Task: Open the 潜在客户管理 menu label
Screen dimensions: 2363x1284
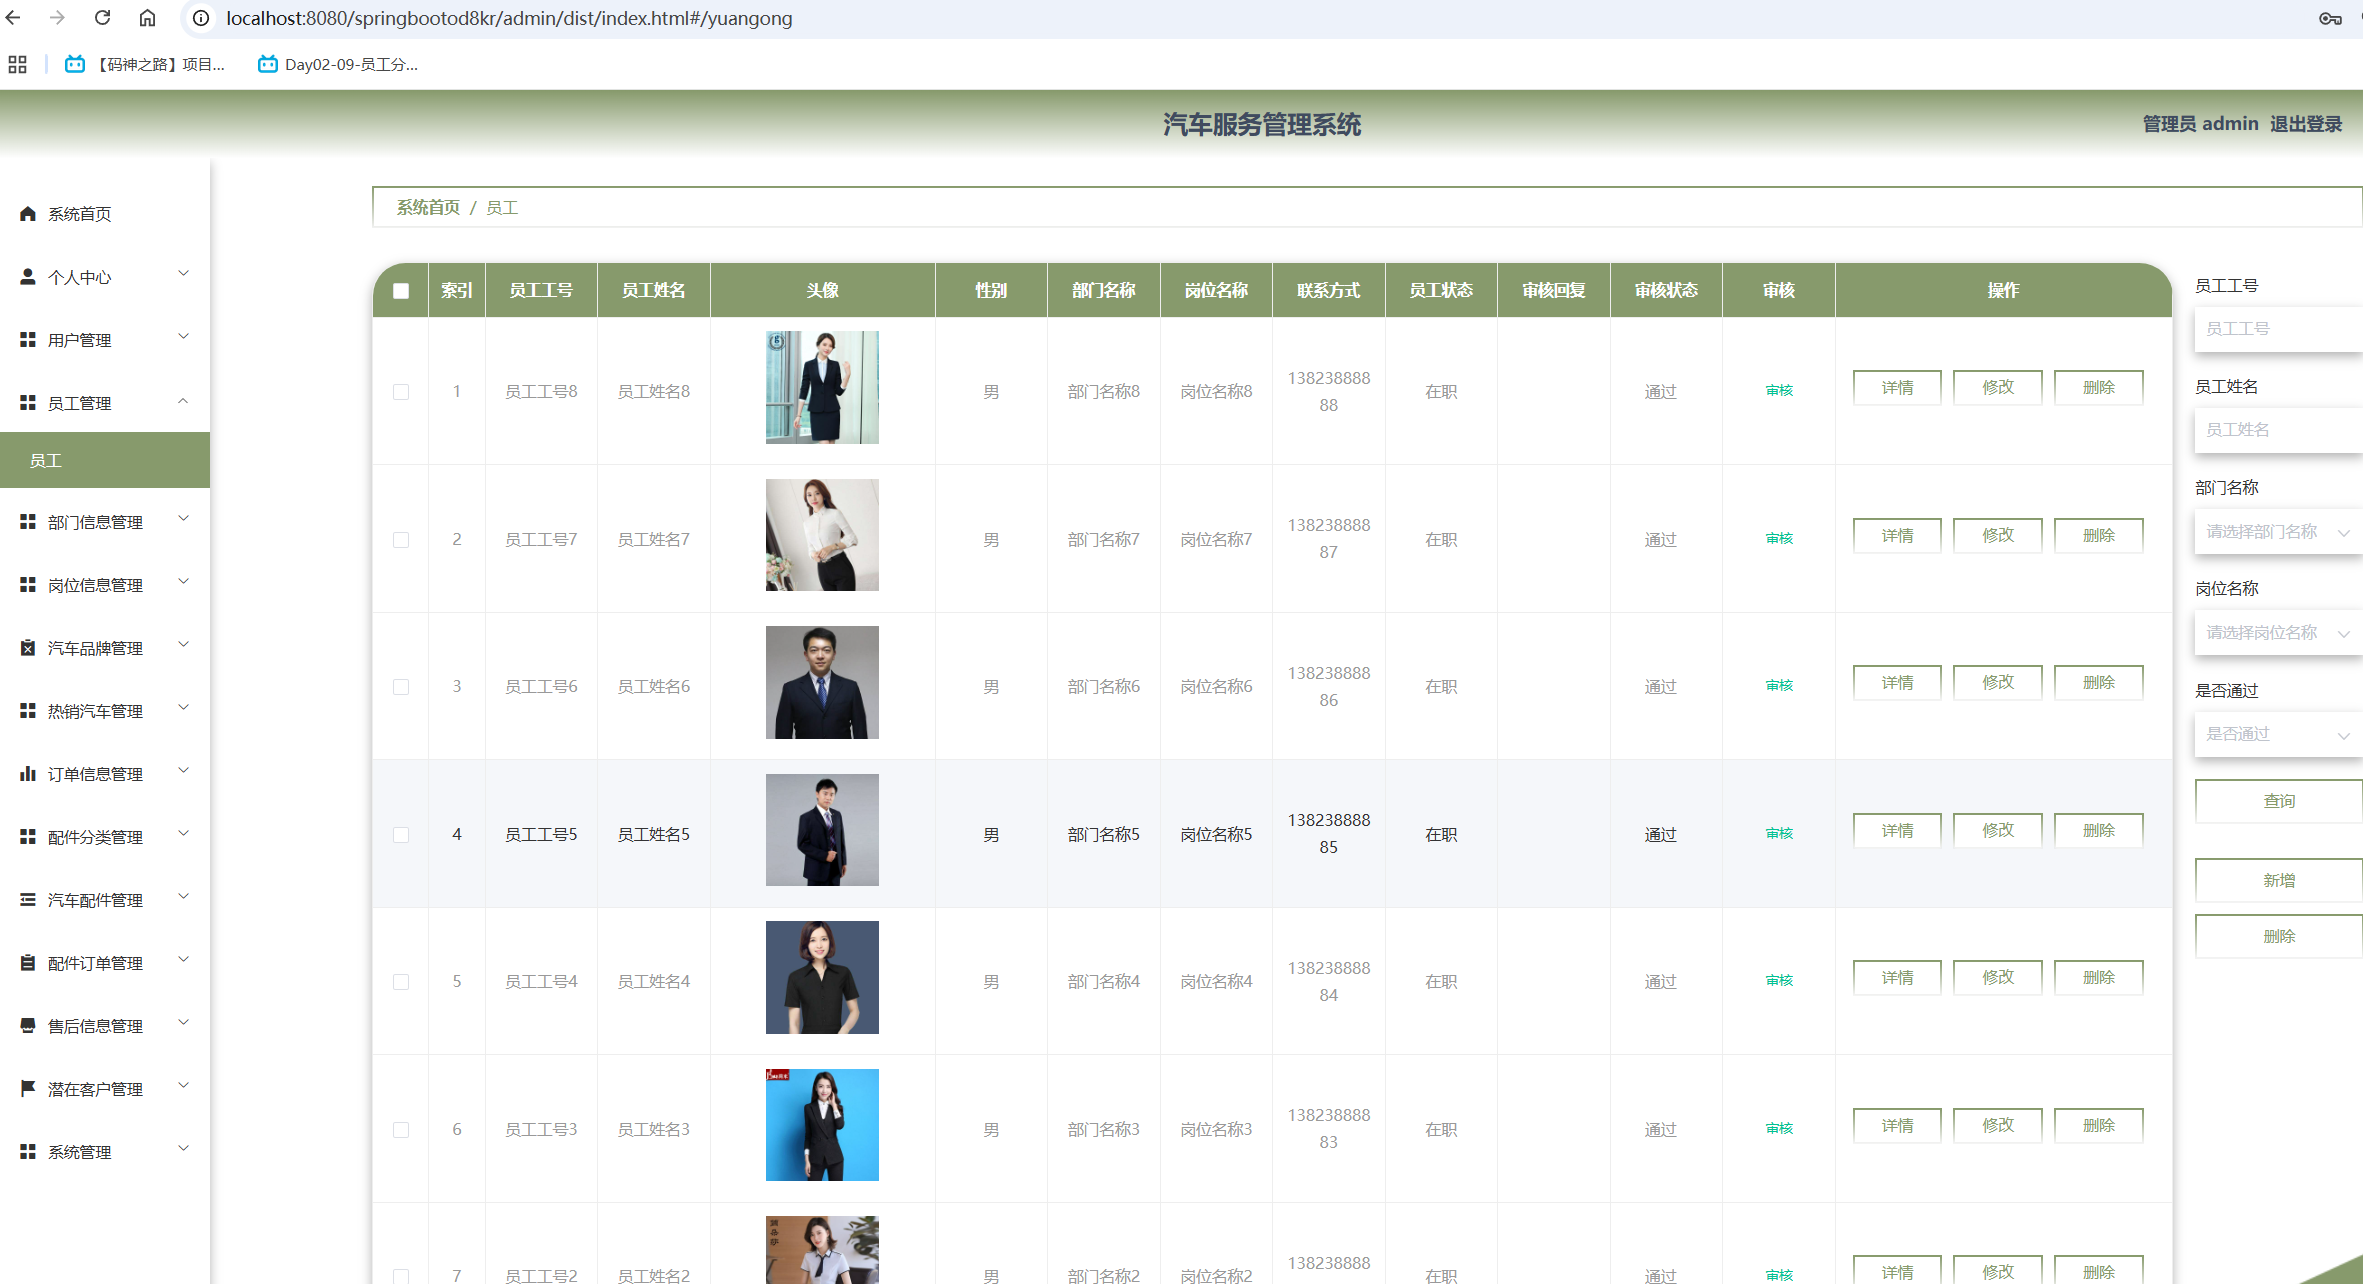Action: pyautogui.click(x=95, y=1089)
